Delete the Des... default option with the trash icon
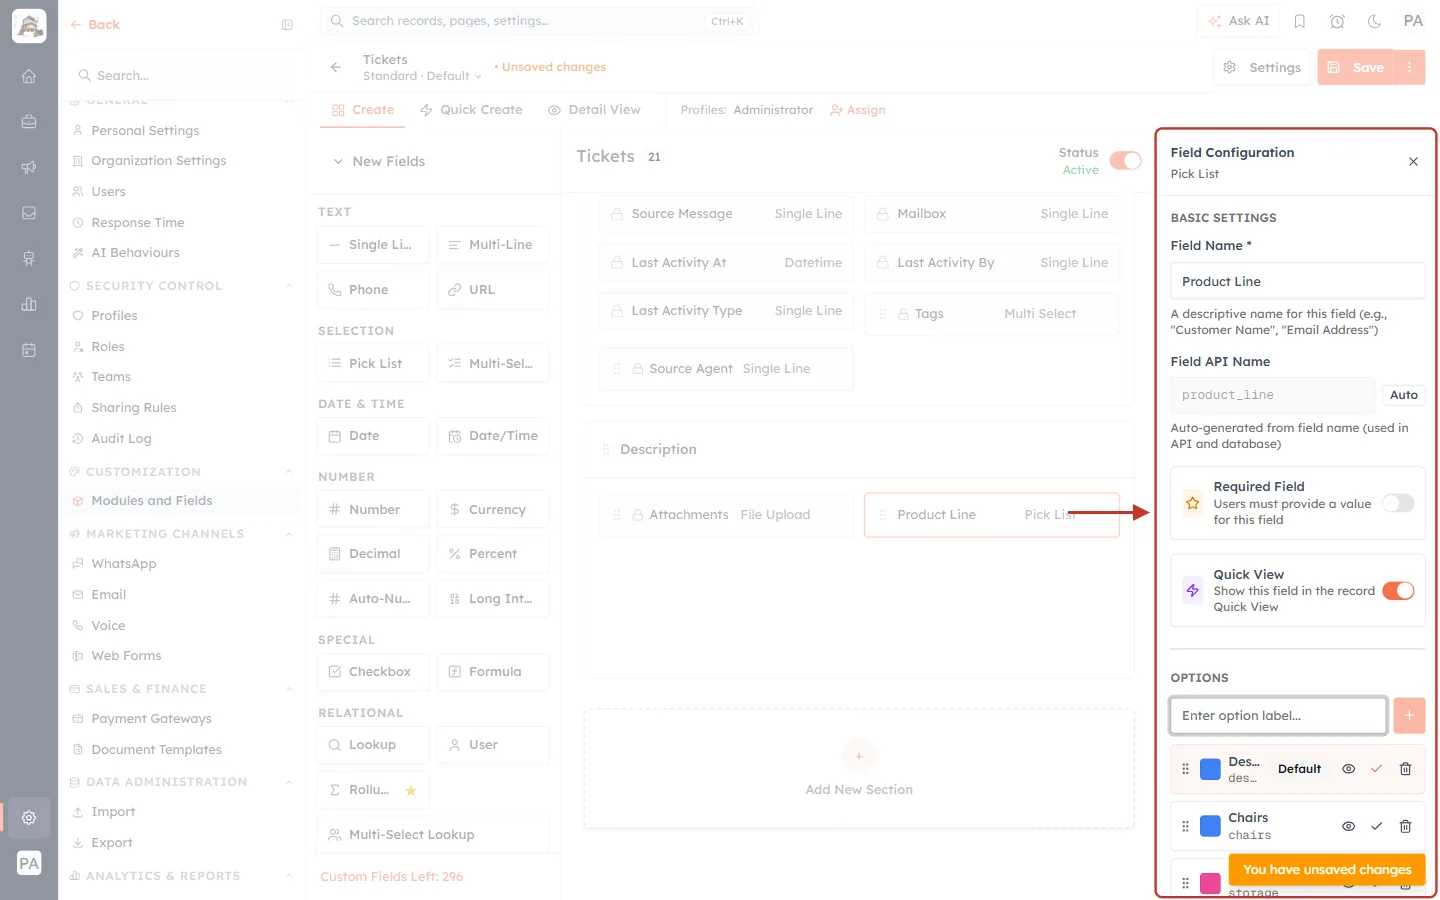This screenshot has height=900, width=1440. (x=1405, y=769)
